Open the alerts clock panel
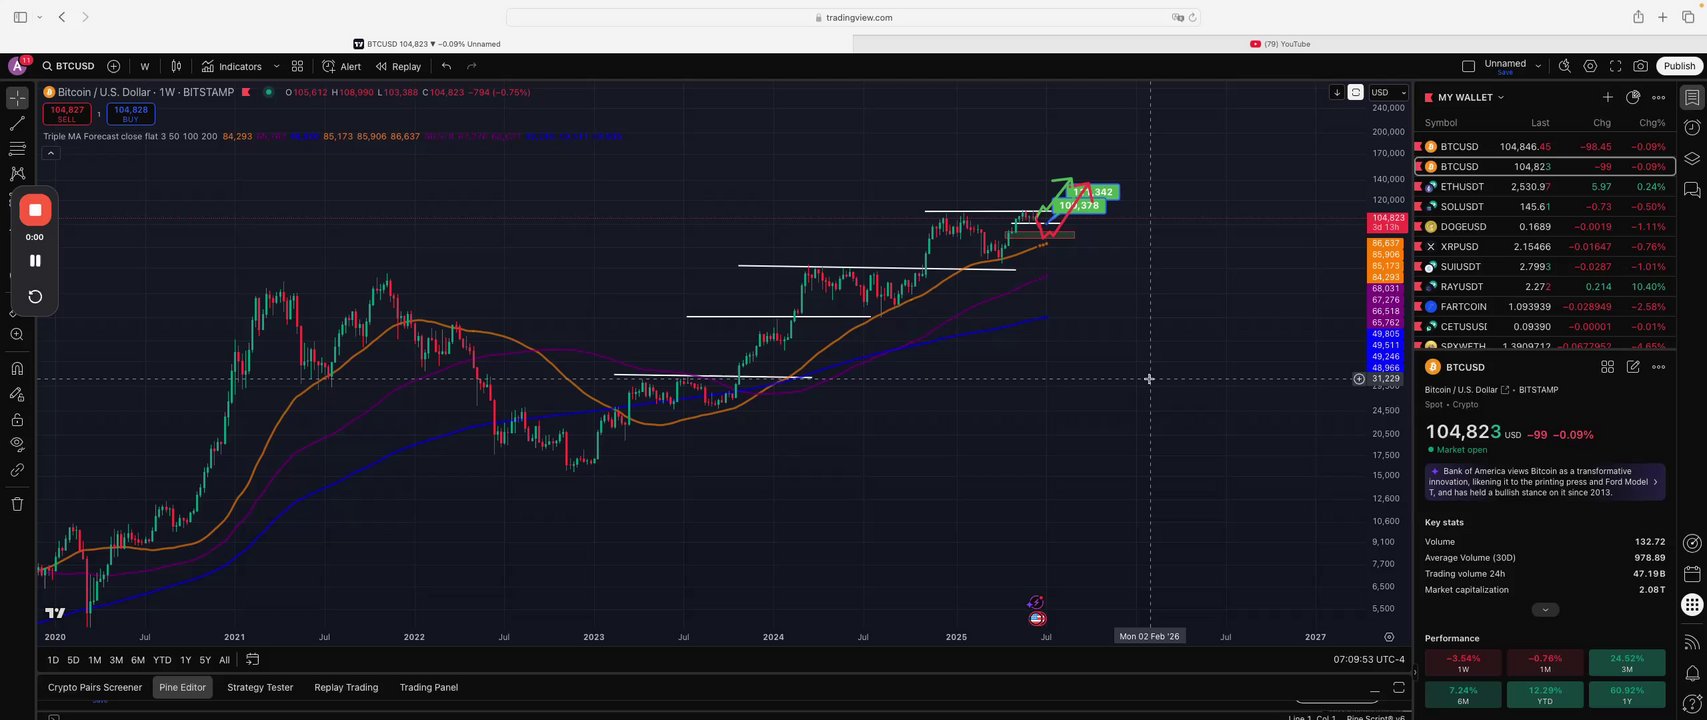 tap(1691, 127)
